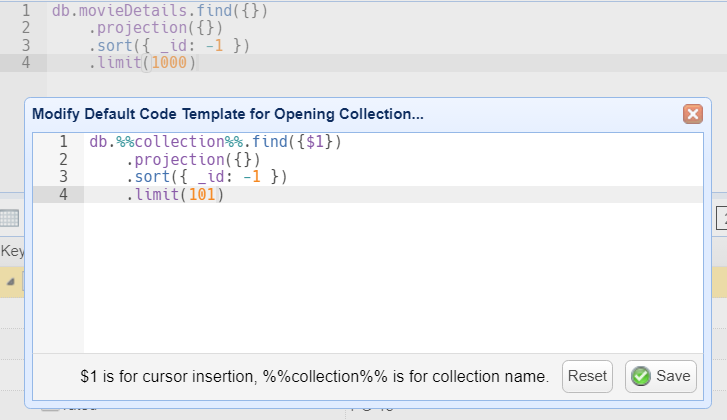Click the Key column header
This screenshot has width=727, height=420.
pos(12,251)
